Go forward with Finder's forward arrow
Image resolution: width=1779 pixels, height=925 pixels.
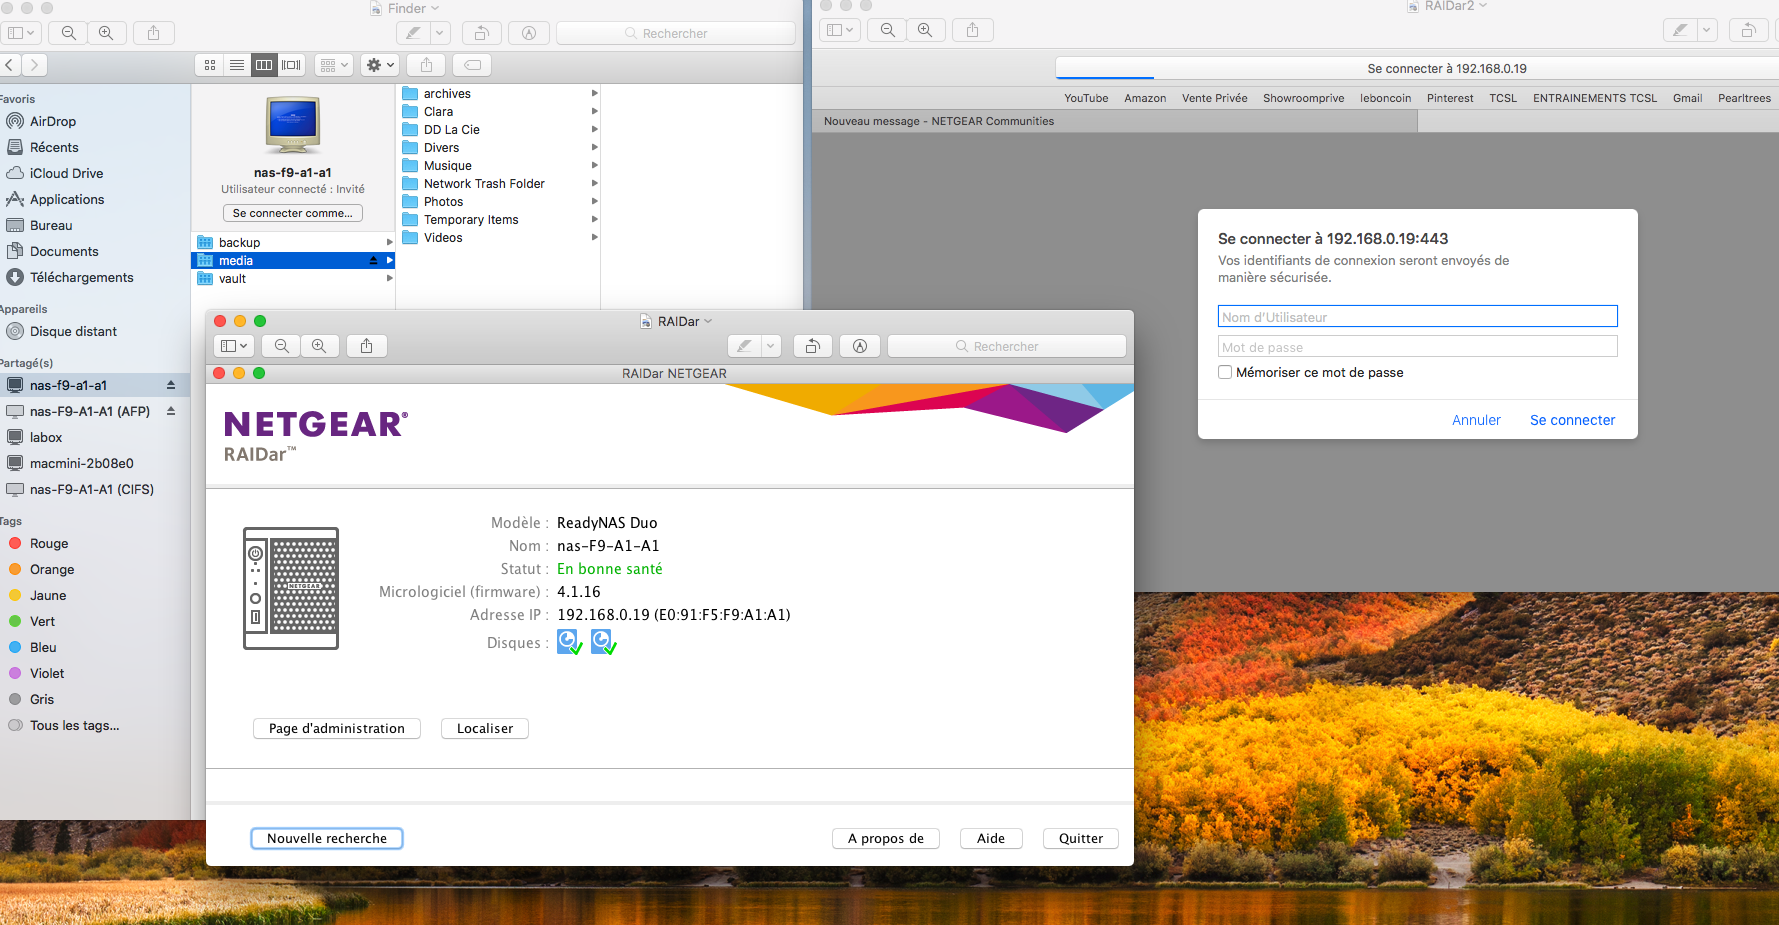(x=34, y=65)
